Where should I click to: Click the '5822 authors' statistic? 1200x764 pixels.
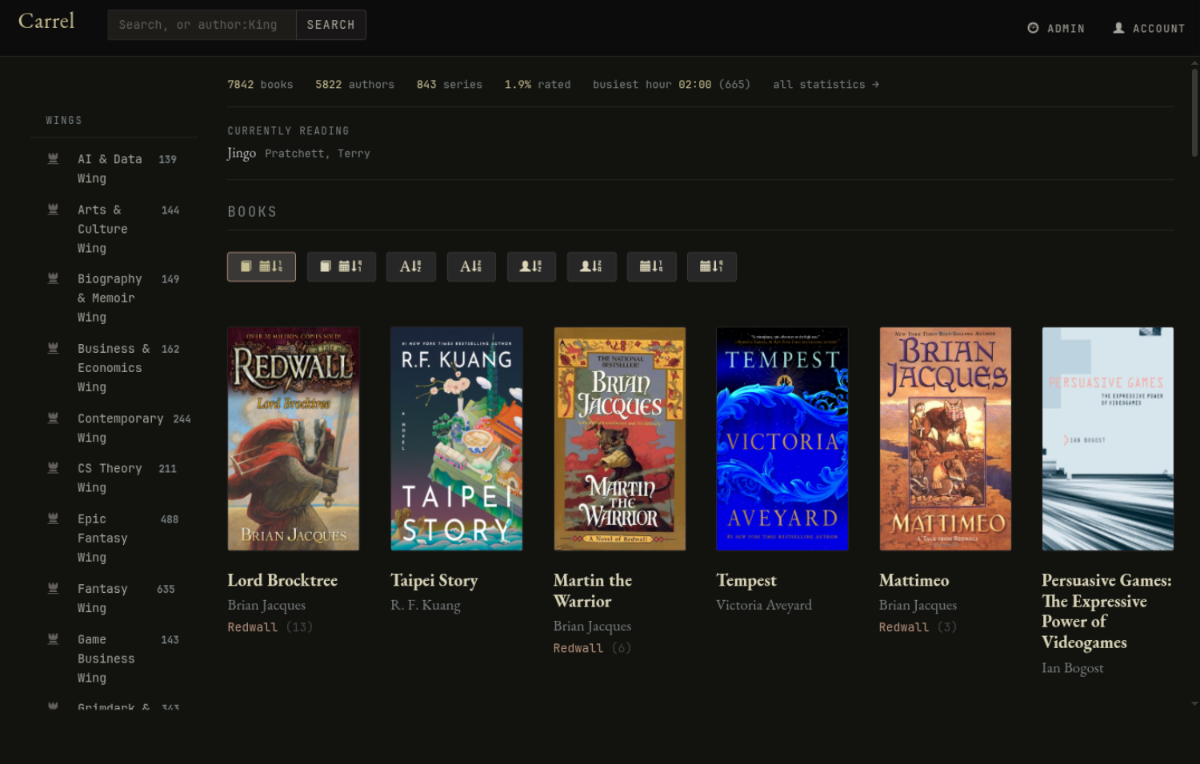[x=355, y=85]
